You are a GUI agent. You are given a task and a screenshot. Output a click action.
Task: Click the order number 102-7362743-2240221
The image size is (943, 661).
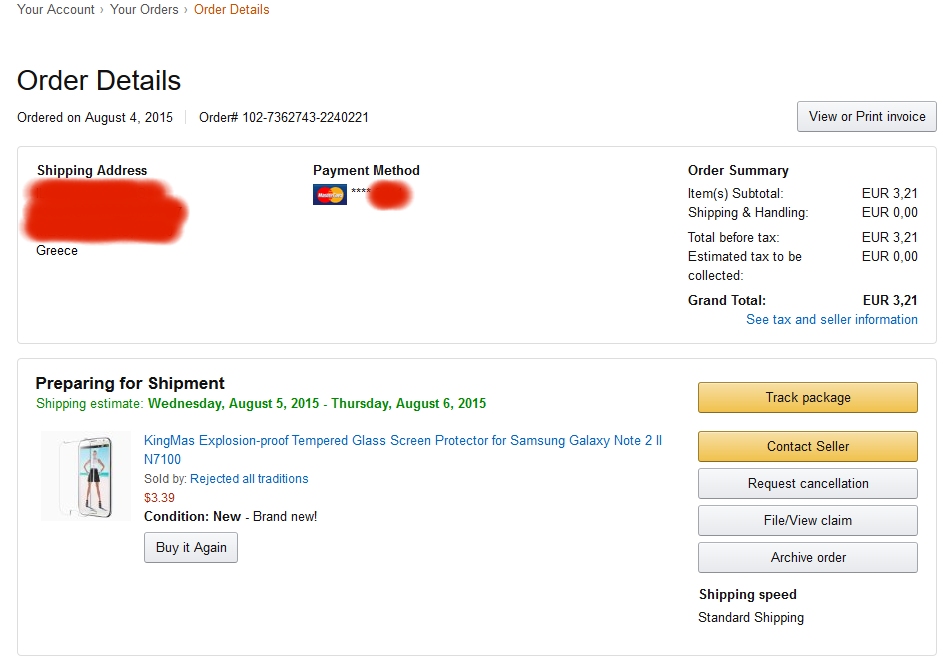[306, 117]
